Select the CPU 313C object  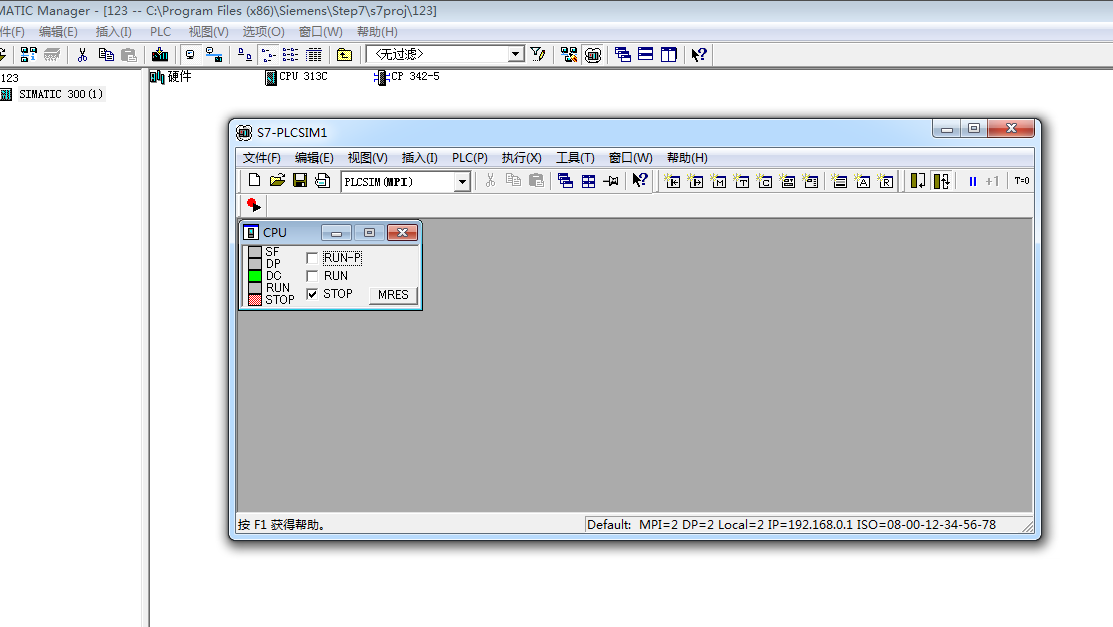tap(296, 77)
